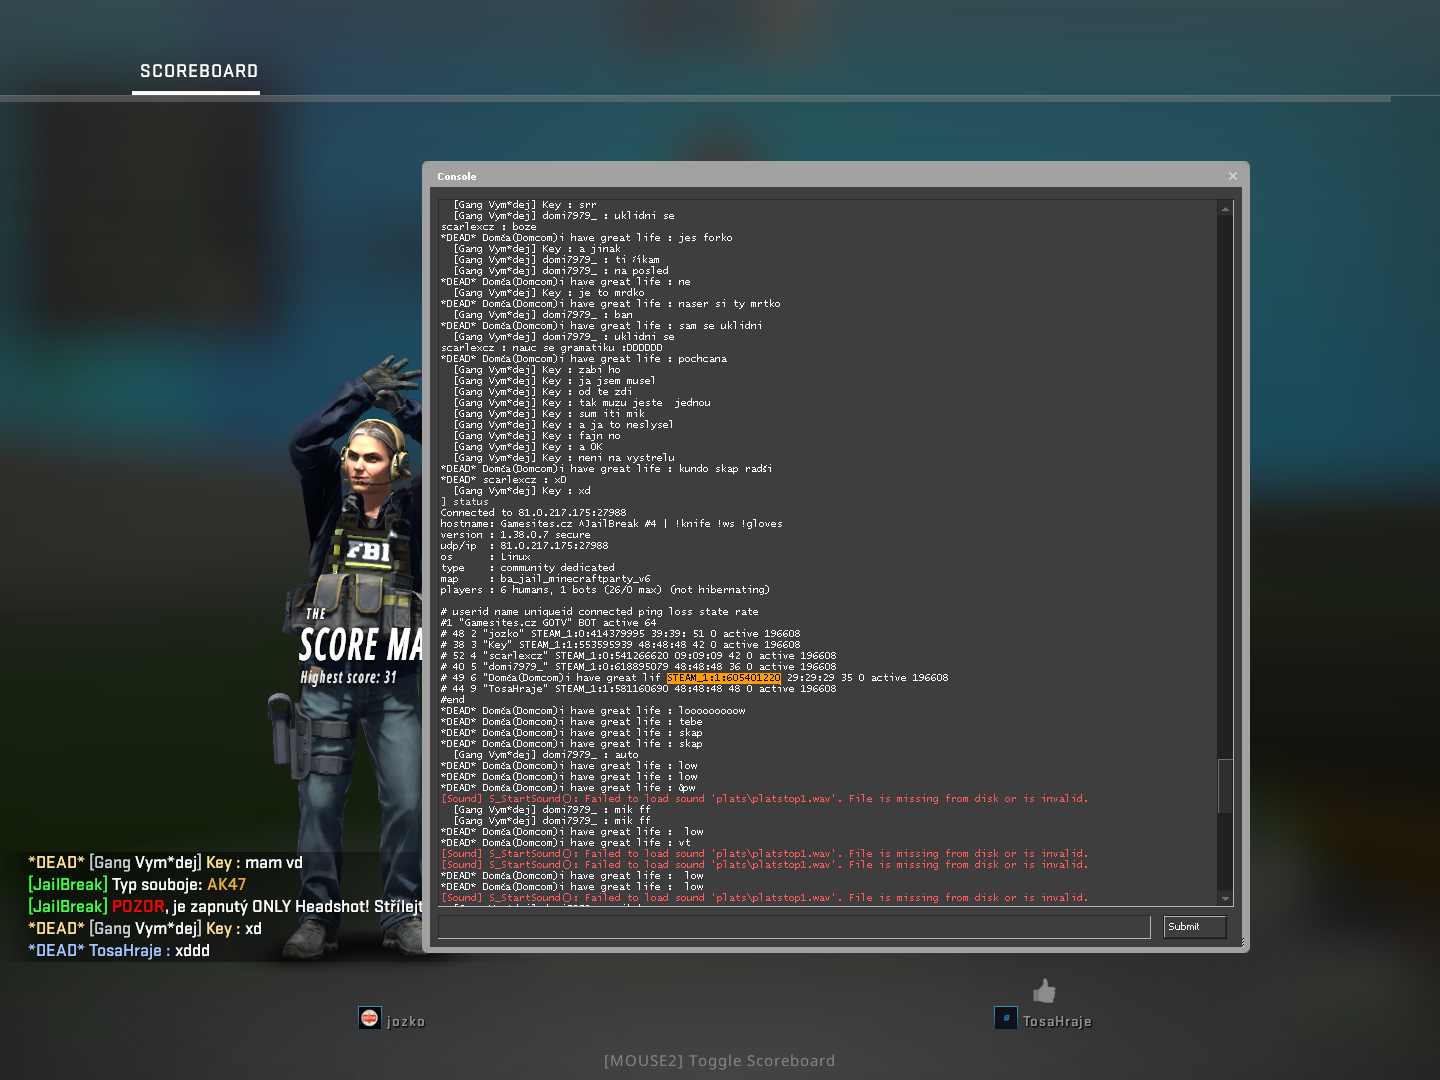Viewport: 1440px width, 1080px height.
Task: Open the SCOREBOARD tab
Action: point(198,71)
